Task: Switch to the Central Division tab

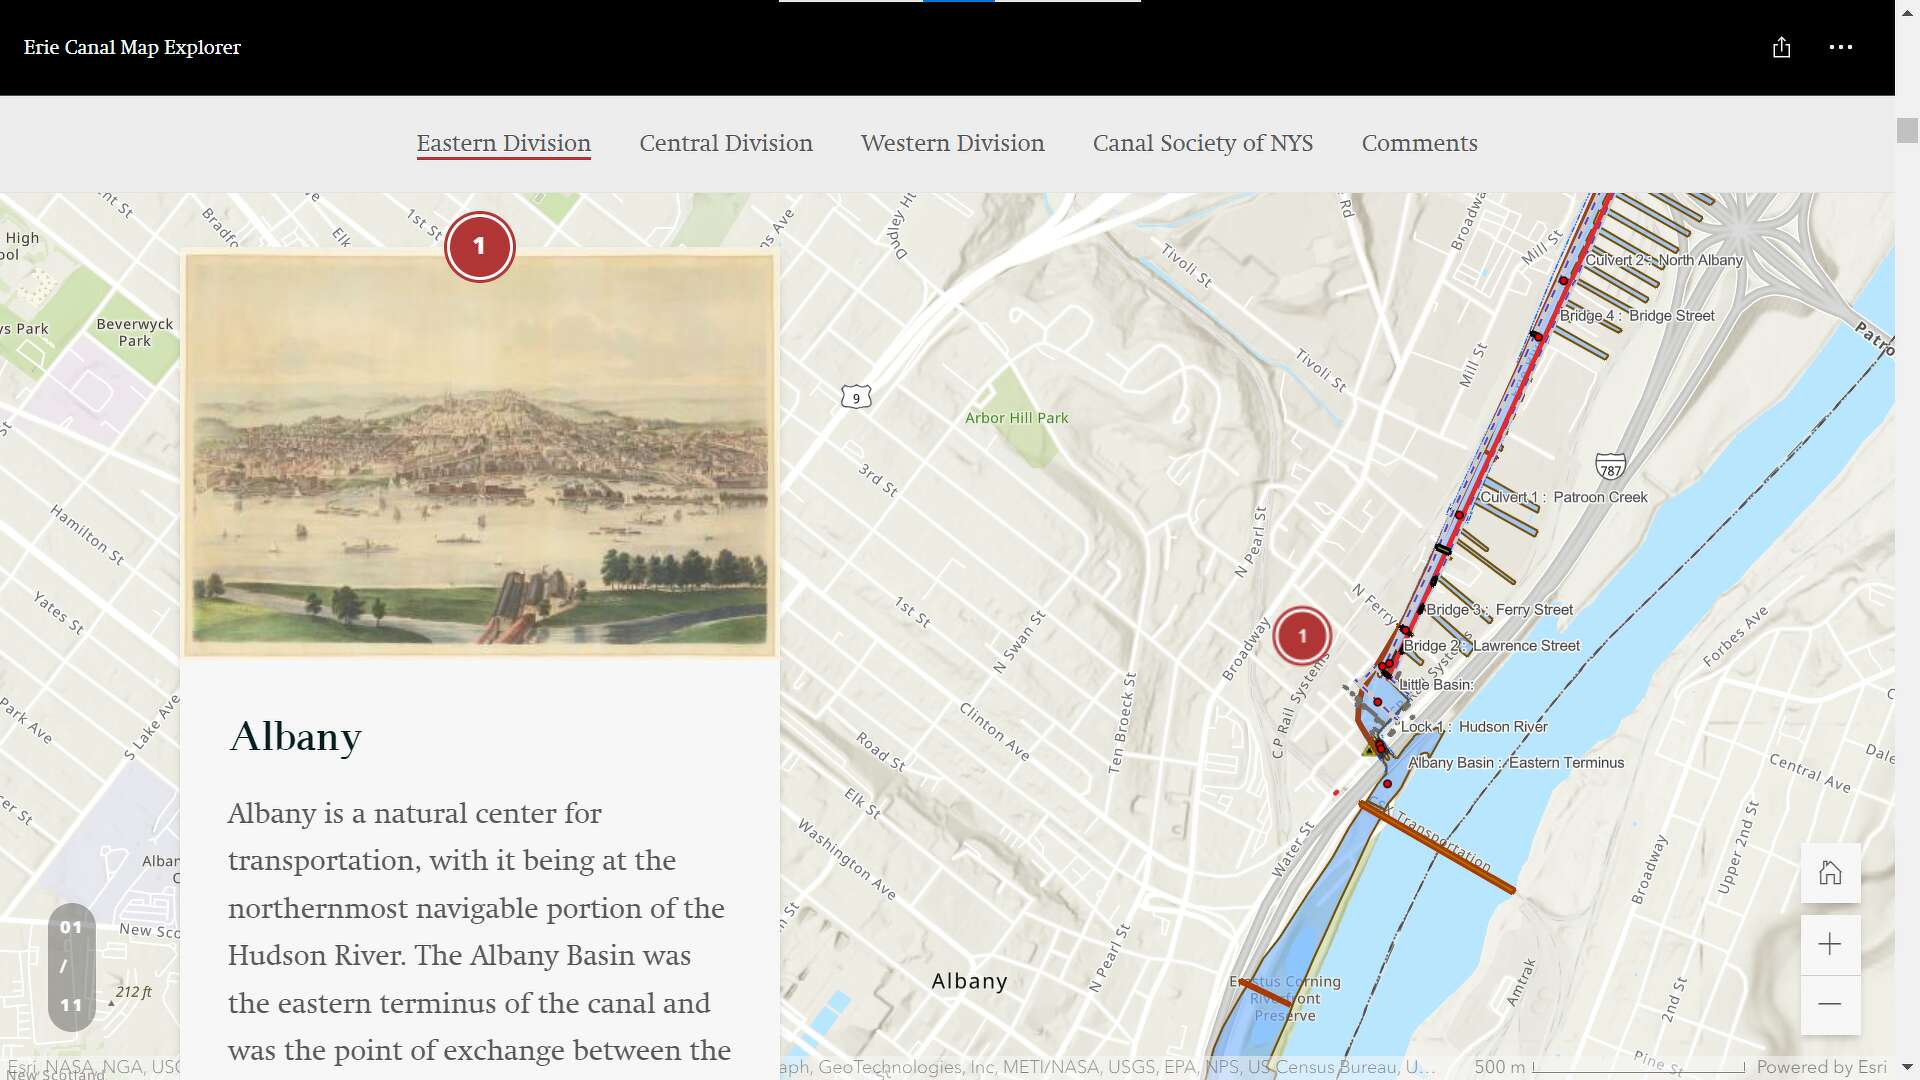Action: click(726, 143)
